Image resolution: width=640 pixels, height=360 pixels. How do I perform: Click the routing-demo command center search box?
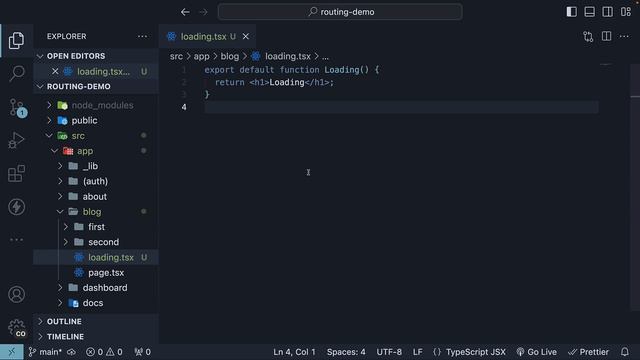tap(340, 12)
